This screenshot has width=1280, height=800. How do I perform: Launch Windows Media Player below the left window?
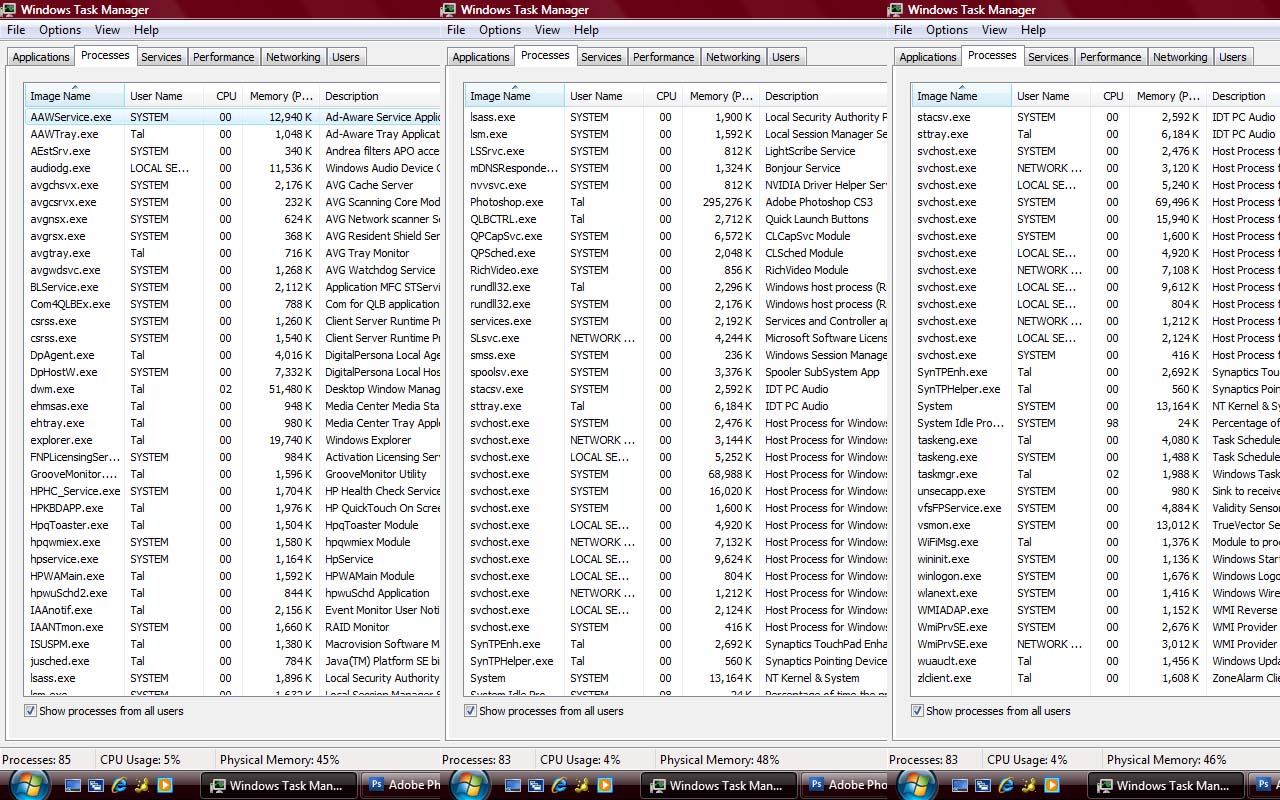[165, 786]
